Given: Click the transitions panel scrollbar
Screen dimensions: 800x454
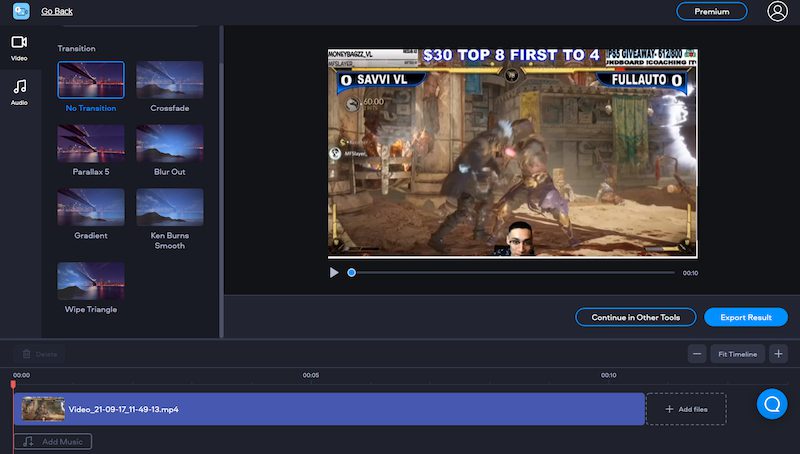Looking at the screenshot, I should coord(221,199).
